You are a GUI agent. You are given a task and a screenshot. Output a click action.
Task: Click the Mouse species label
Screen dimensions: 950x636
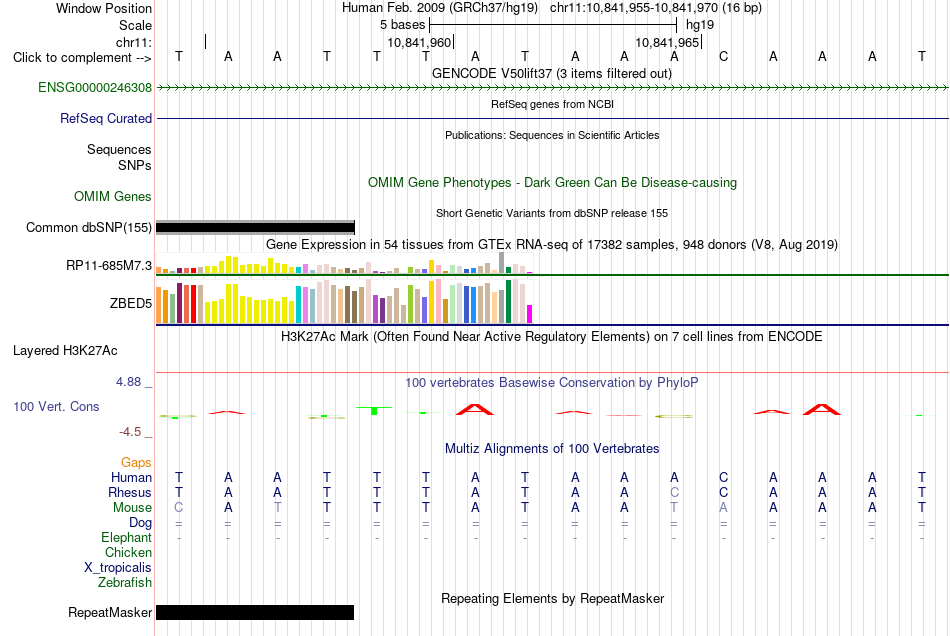[132, 508]
